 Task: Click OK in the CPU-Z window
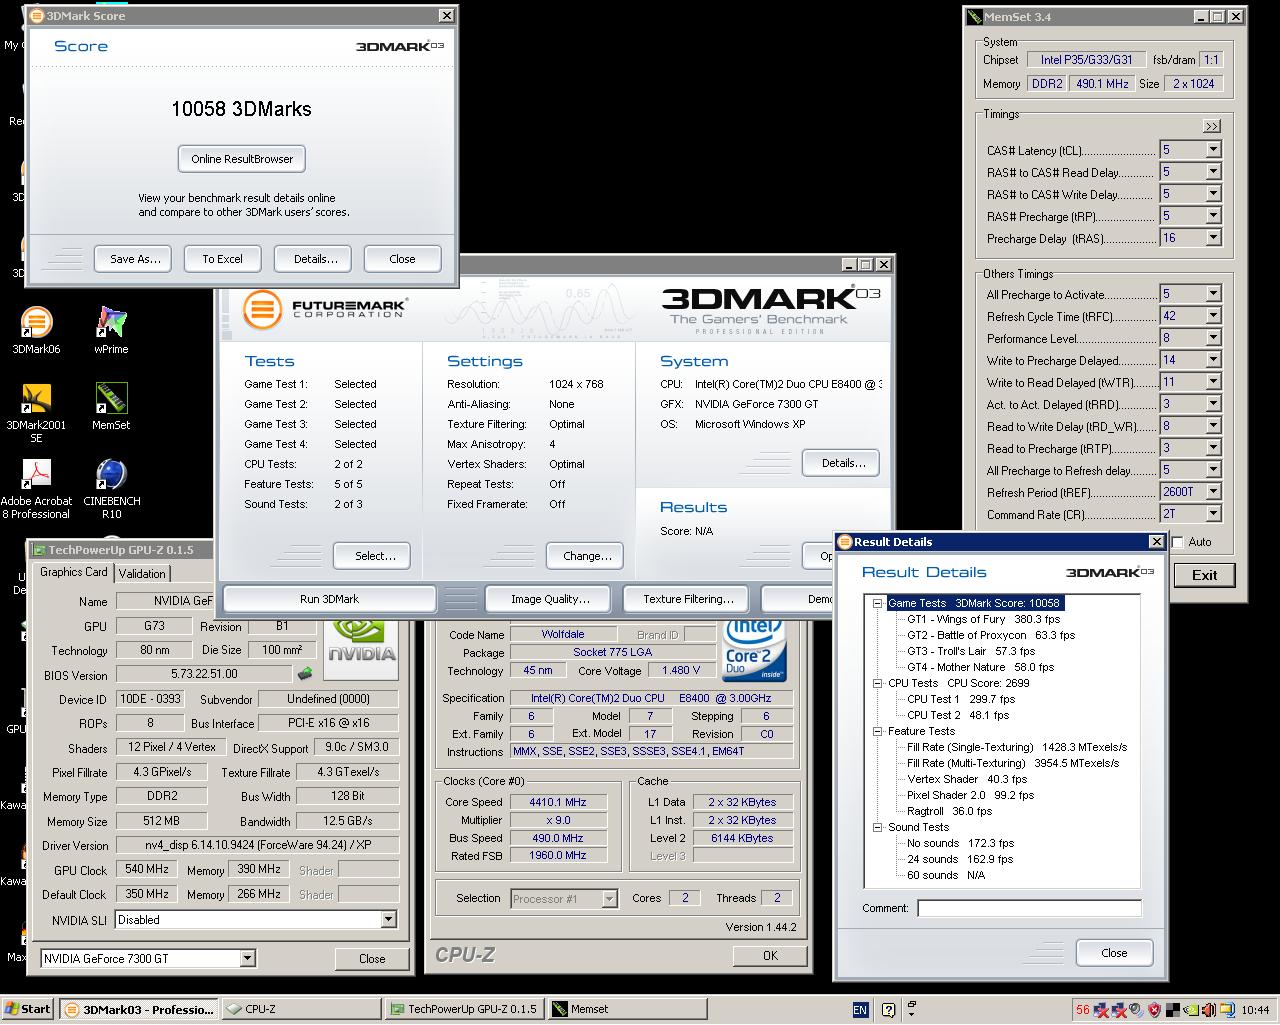coord(770,955)
